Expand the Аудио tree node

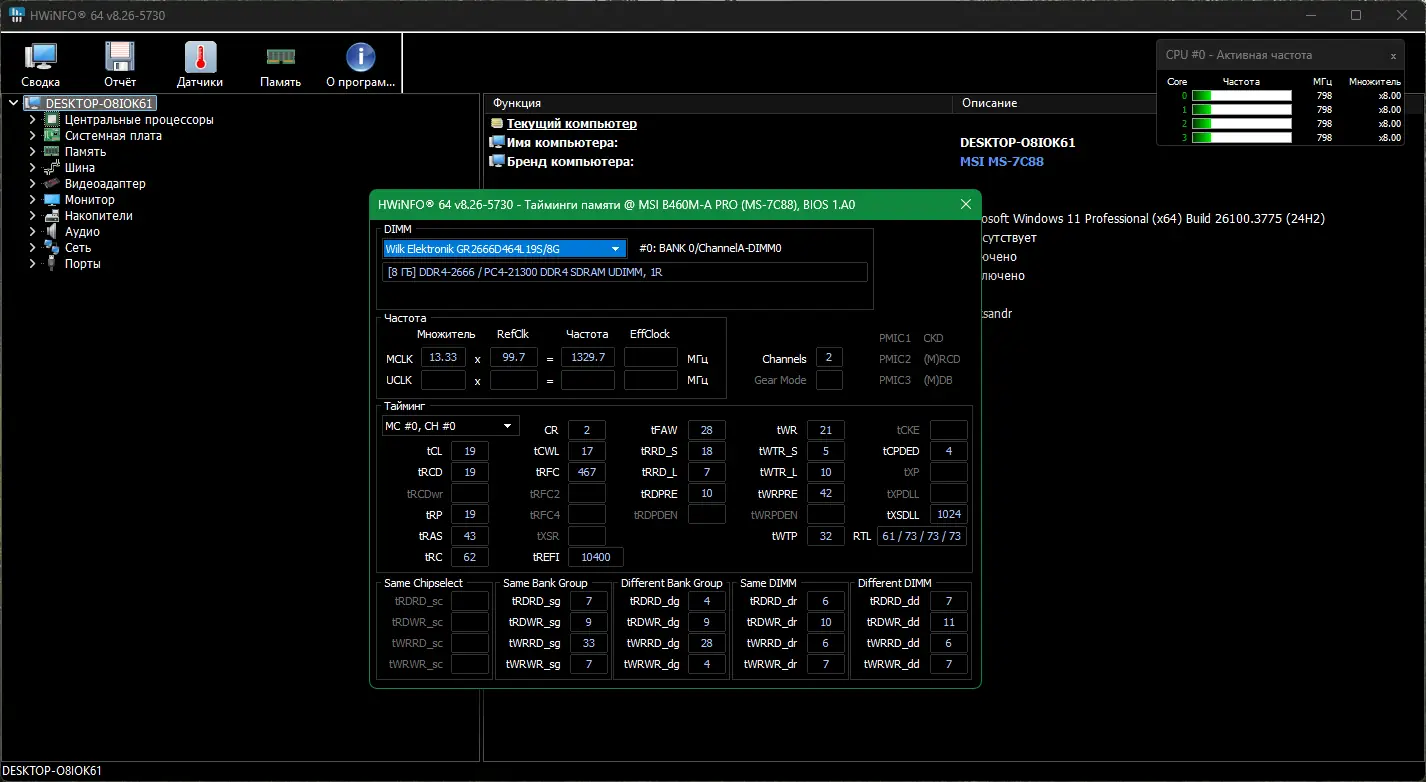32,232
